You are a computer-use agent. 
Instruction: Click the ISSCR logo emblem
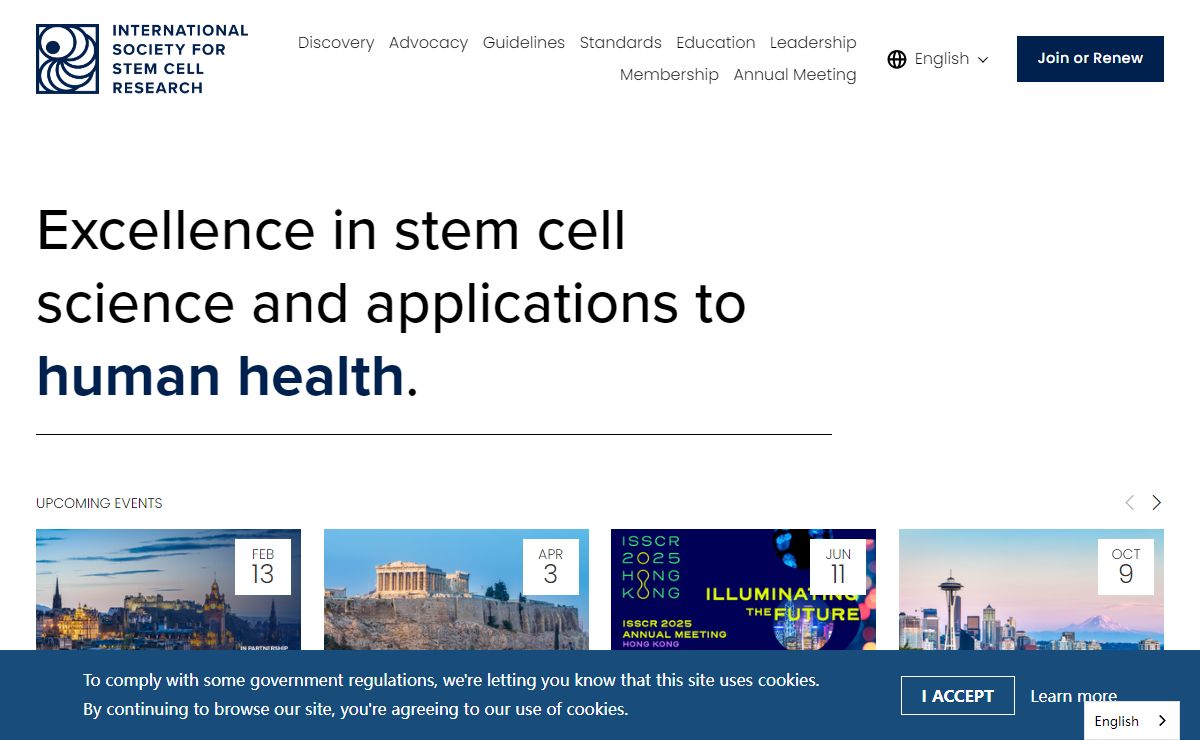[67, 59]
